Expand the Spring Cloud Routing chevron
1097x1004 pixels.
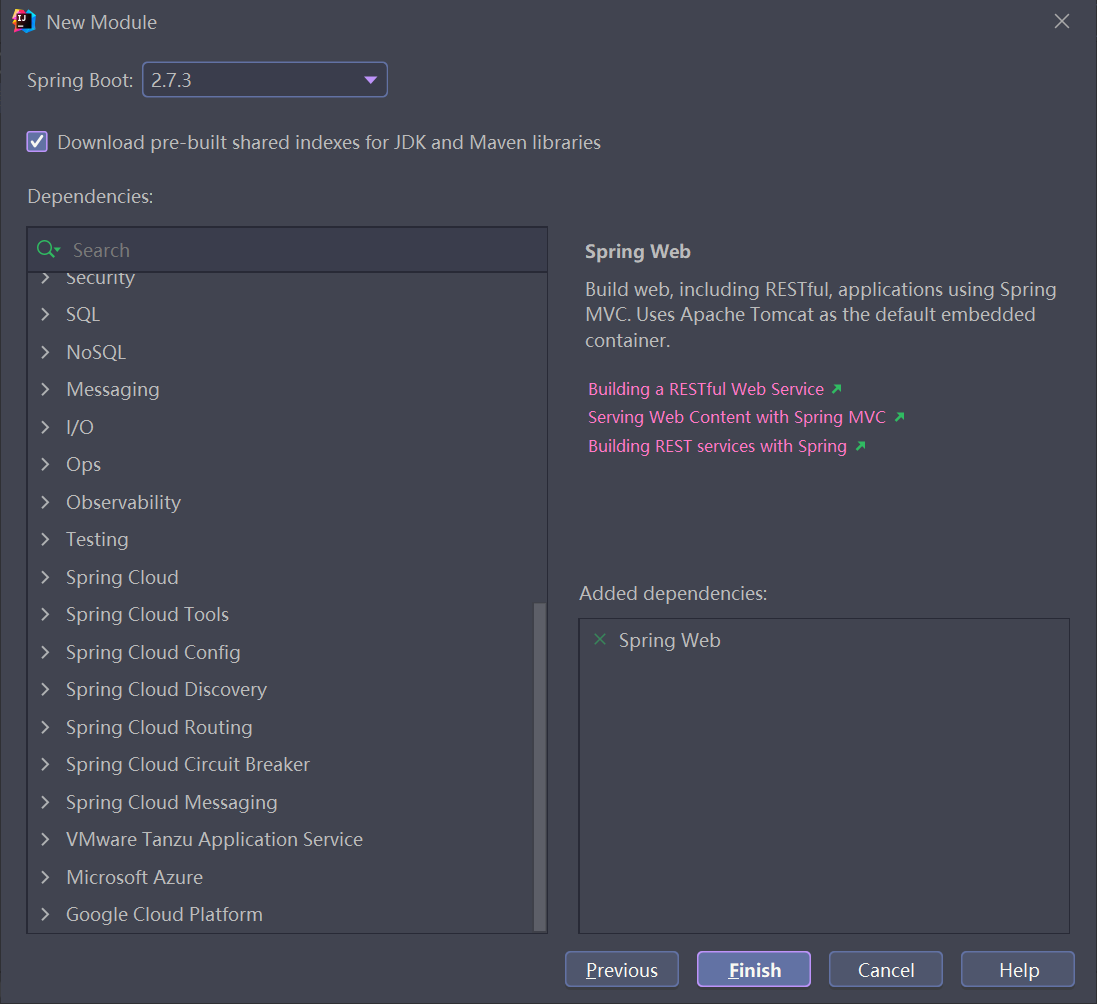click(x=45, y=727)
